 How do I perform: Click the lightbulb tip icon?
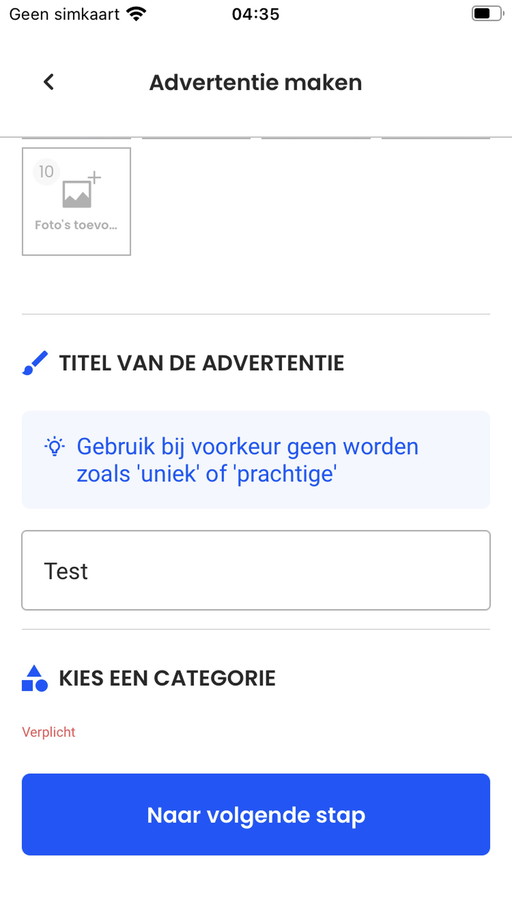pos(55,446)
